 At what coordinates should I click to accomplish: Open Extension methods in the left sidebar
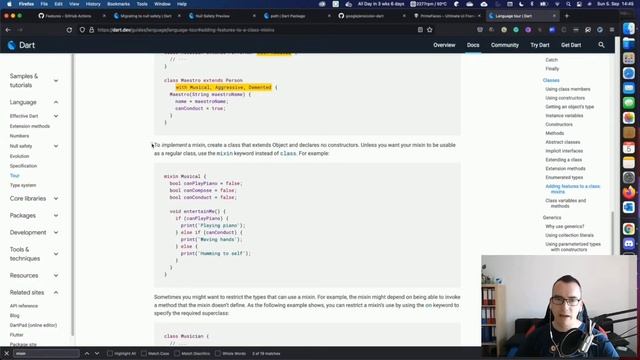click(30, 126)
